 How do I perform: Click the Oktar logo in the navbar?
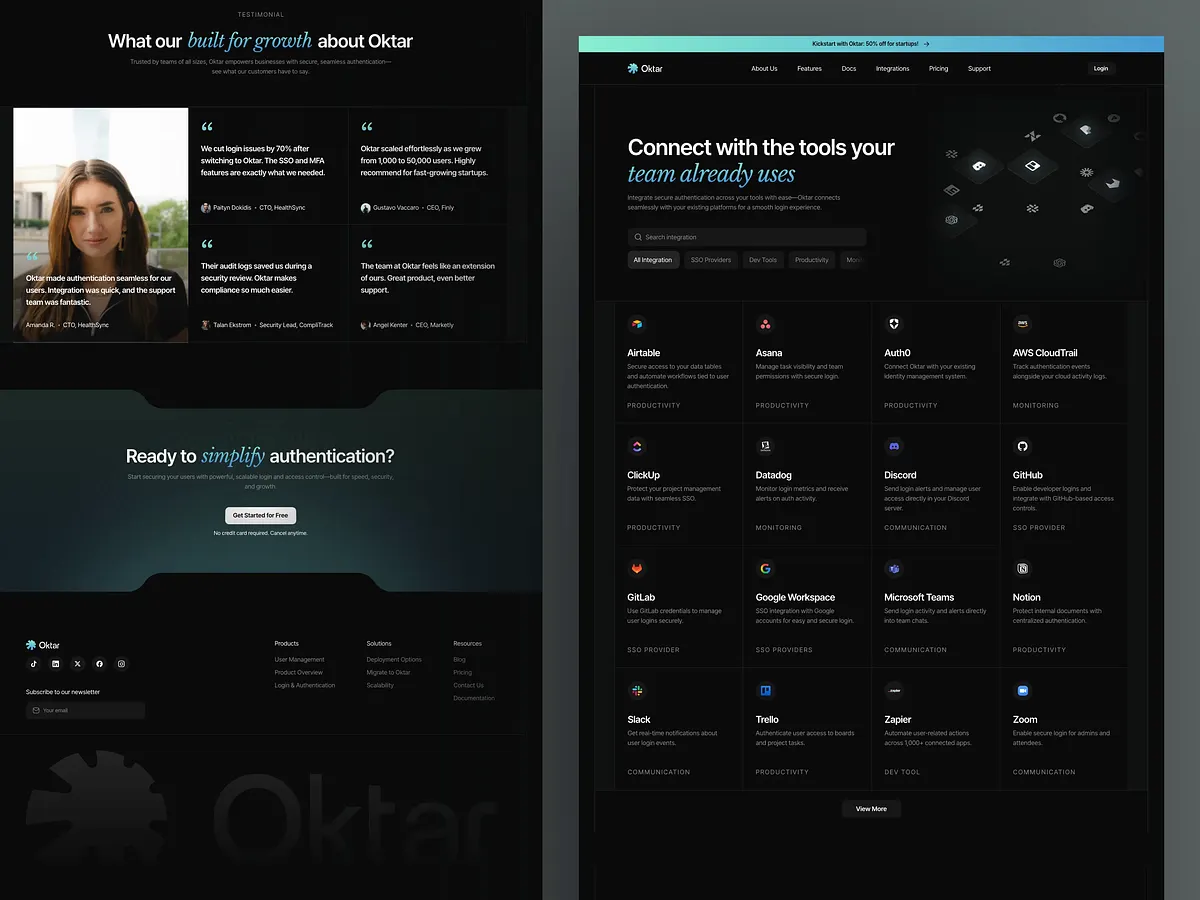pos(644,68)
